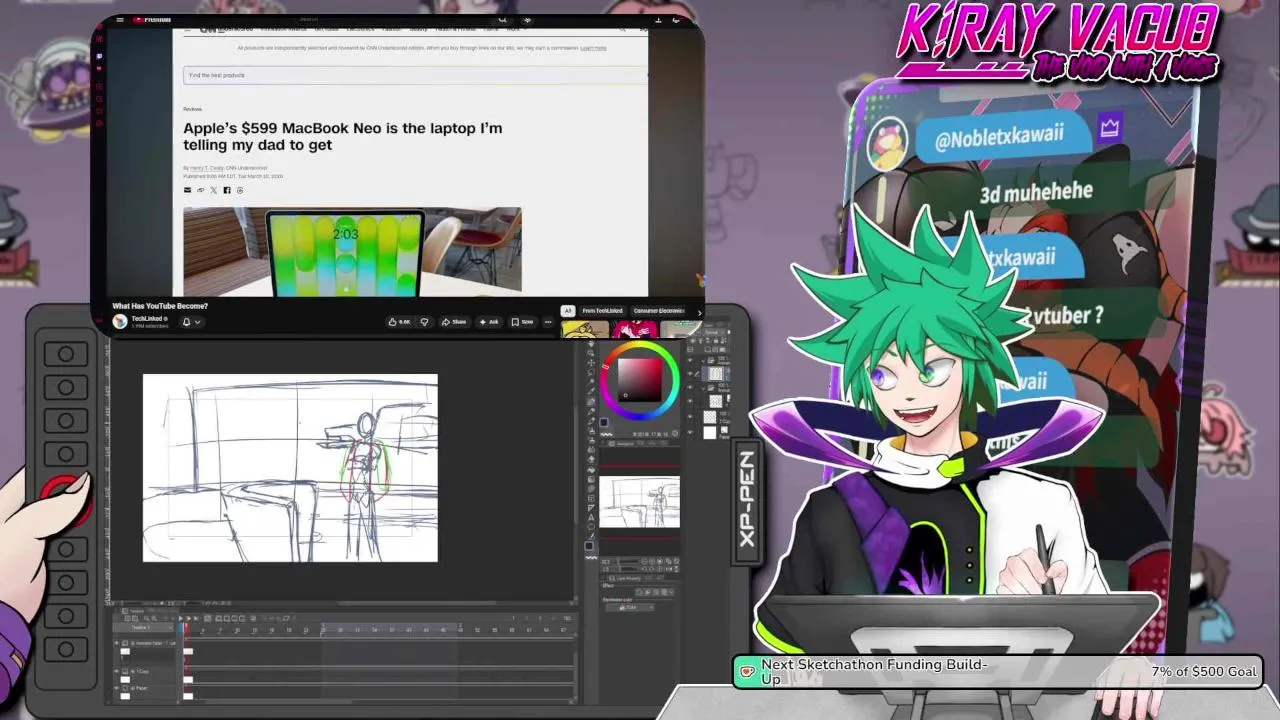Hide the animation folder track in timeline
Screen dimensions: 1280x720
[x=116, y=643]
